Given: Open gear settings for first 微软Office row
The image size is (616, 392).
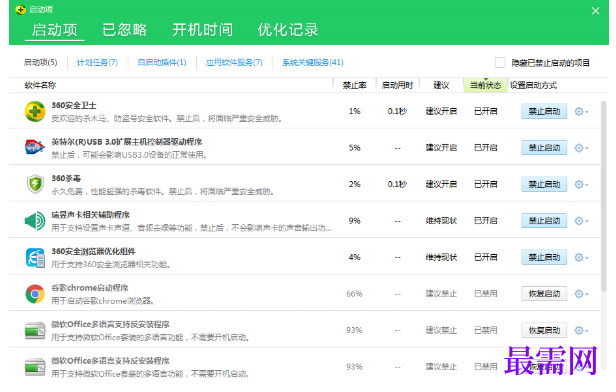Looking at the screenshot, I should (x=581, y=330).
